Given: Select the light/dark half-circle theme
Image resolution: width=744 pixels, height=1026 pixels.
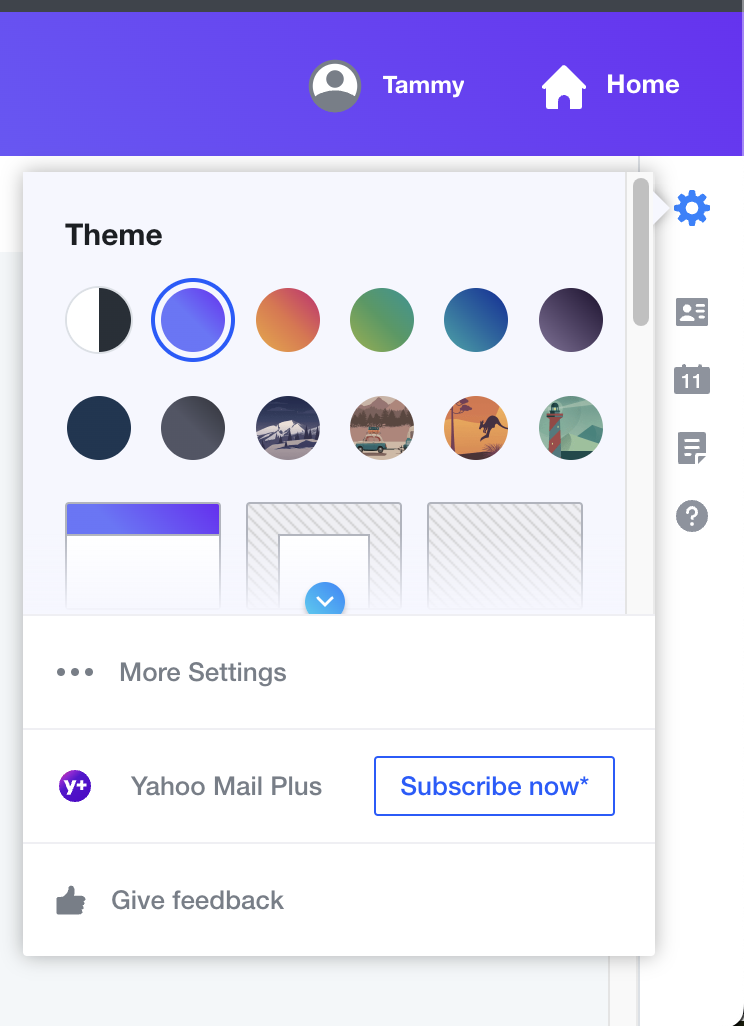Looking at the screenshot, I should point(99,320).
